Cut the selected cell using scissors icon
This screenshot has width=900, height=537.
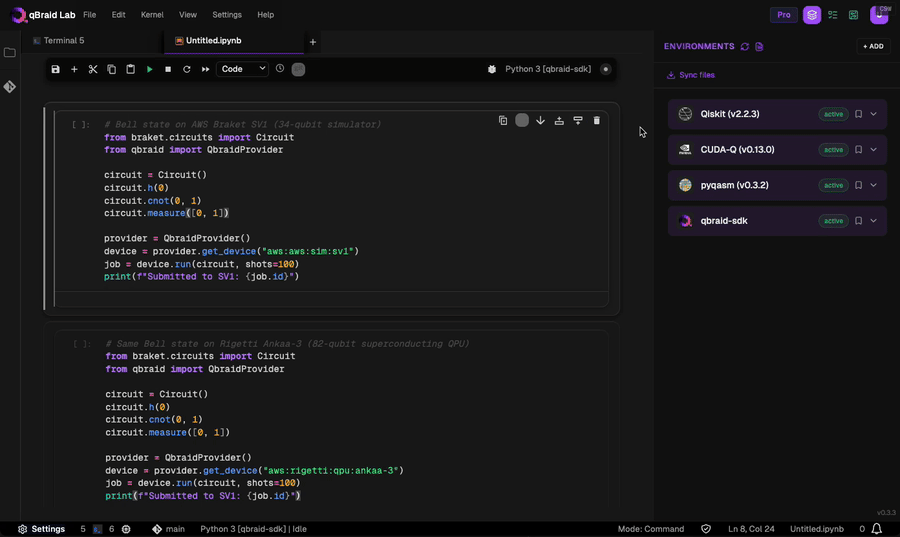(93, 69)
